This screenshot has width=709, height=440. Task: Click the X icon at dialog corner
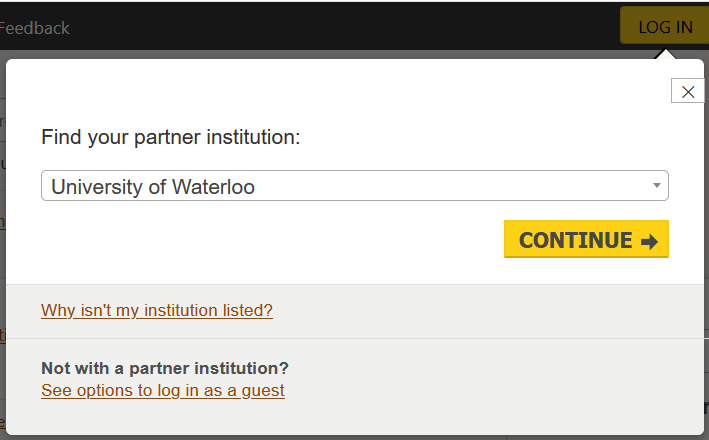687,92
